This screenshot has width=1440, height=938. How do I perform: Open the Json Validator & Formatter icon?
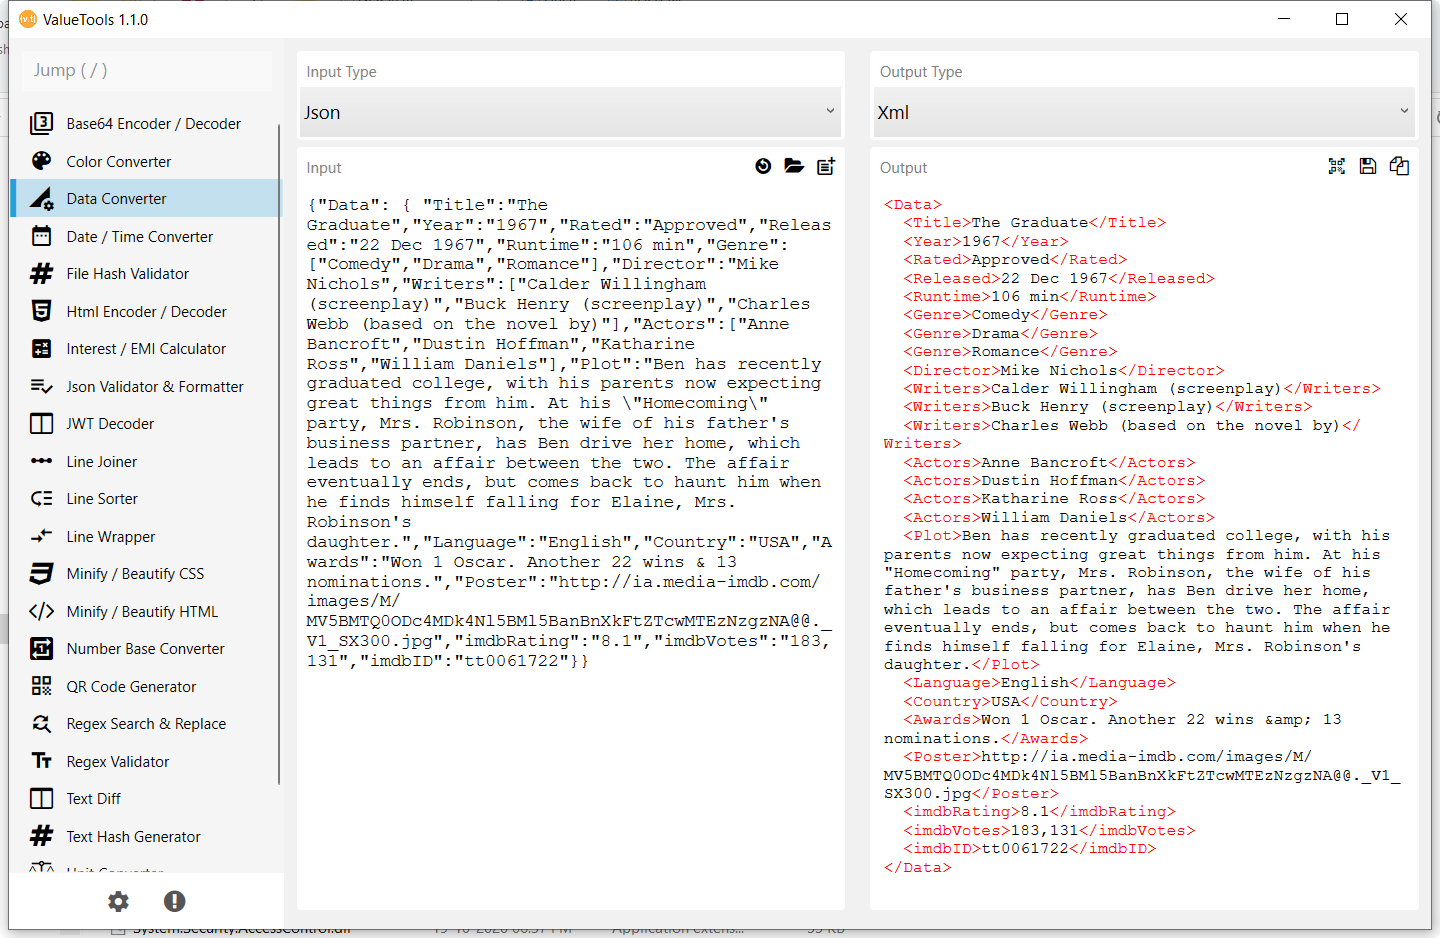[x=41, y=386]
